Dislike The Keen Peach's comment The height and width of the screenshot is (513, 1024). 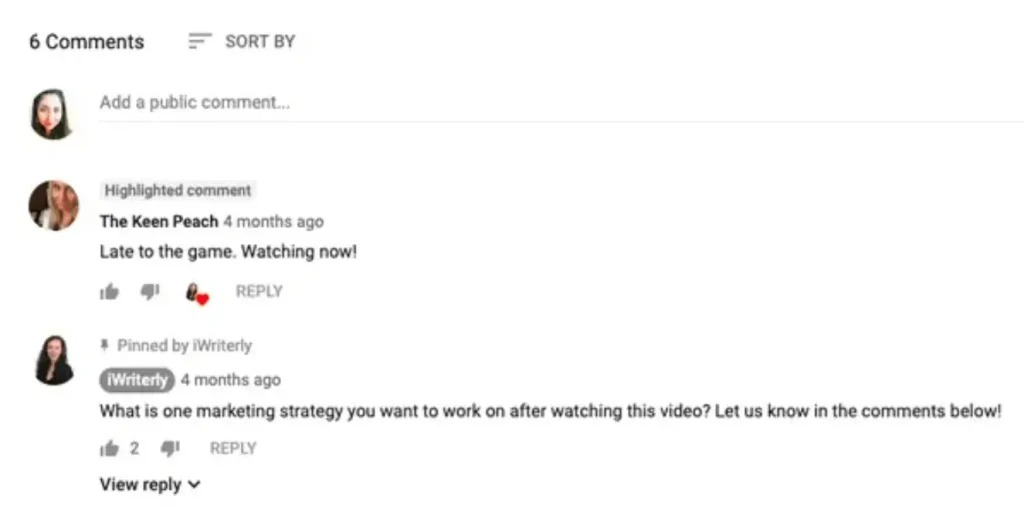pos(150,292)
